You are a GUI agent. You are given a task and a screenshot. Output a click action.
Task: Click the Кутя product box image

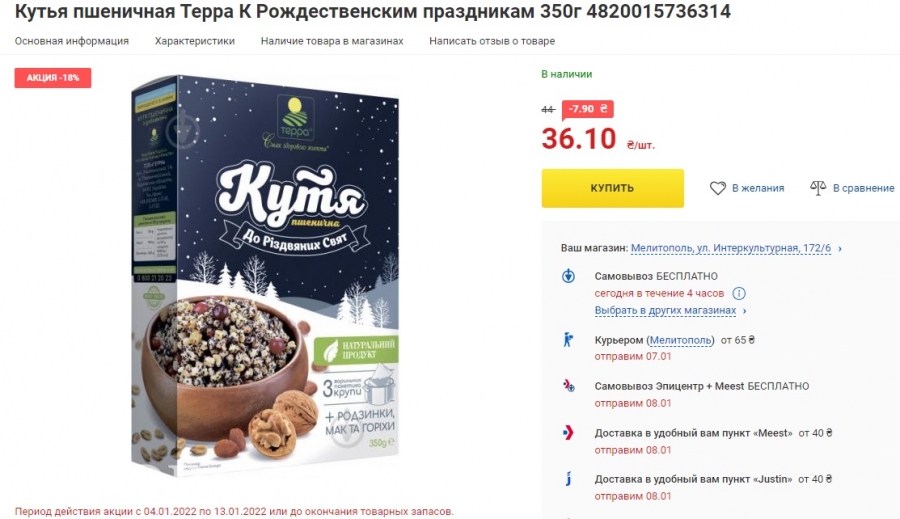[x=265, y=274]
